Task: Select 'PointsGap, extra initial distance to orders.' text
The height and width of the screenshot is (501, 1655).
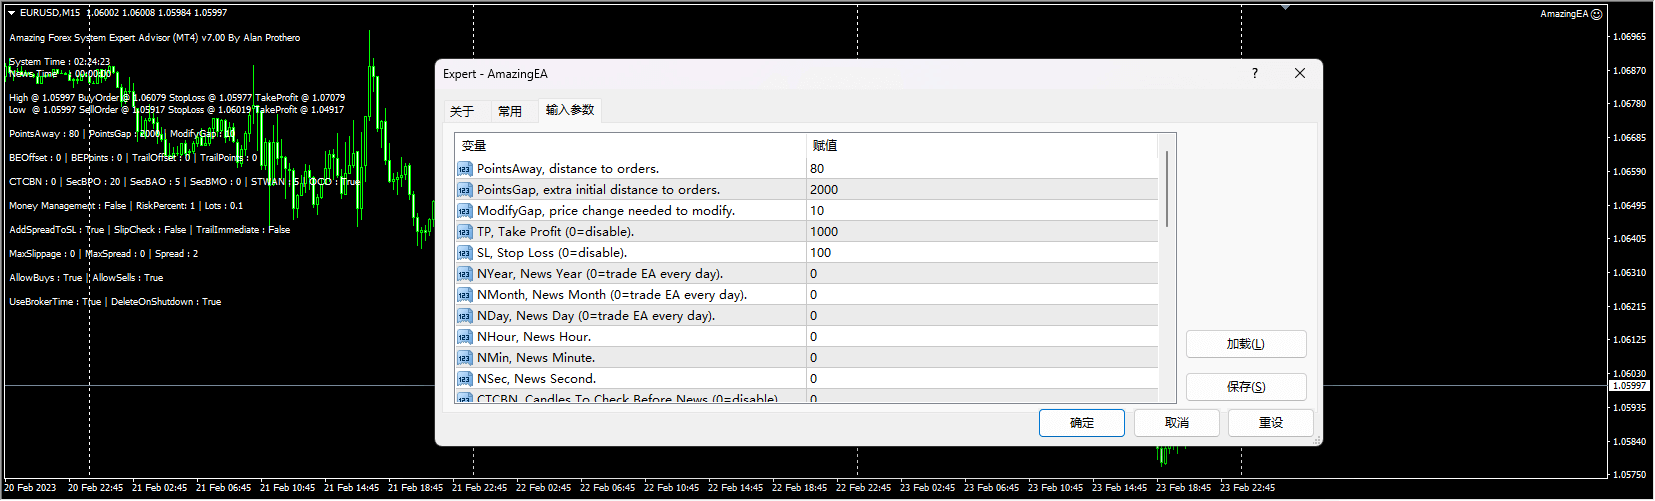Action: point(598,190)
